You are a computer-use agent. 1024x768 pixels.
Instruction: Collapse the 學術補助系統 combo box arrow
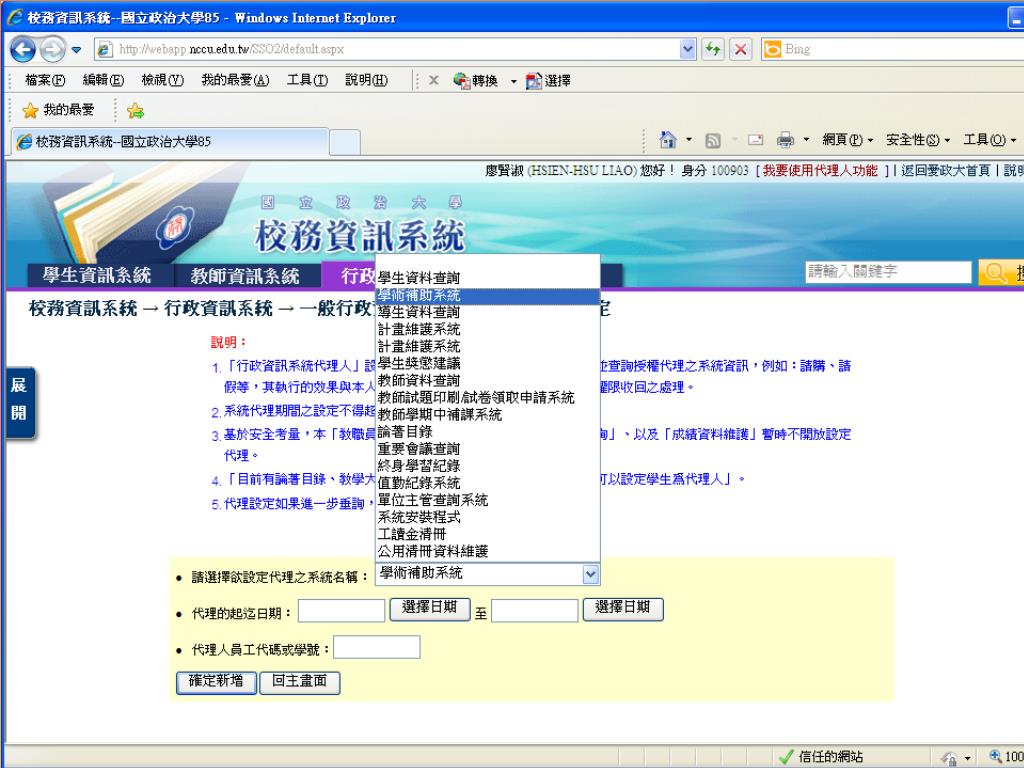point(590,574)
